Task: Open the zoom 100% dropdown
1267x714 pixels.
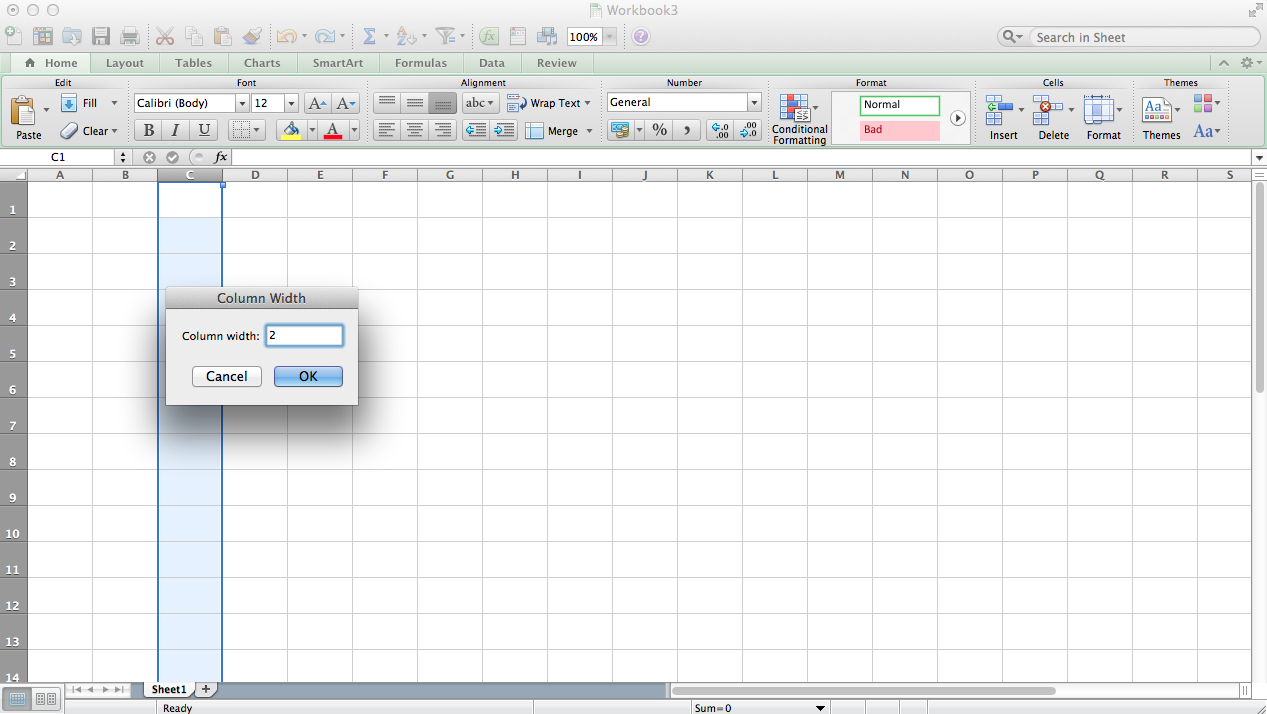Action: [x=609, y=37]
